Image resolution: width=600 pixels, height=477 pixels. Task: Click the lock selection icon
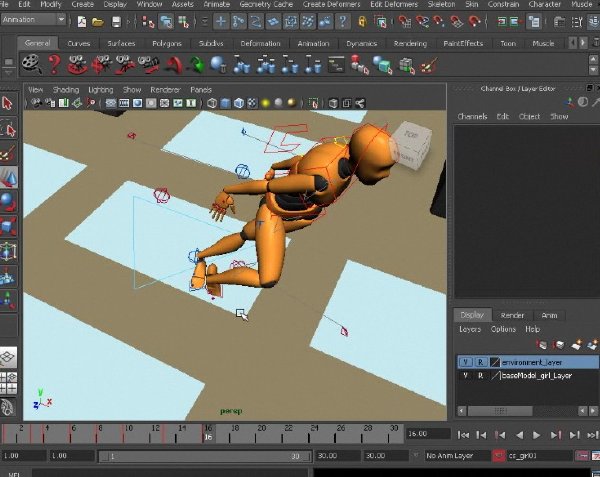tap(362, 22)
